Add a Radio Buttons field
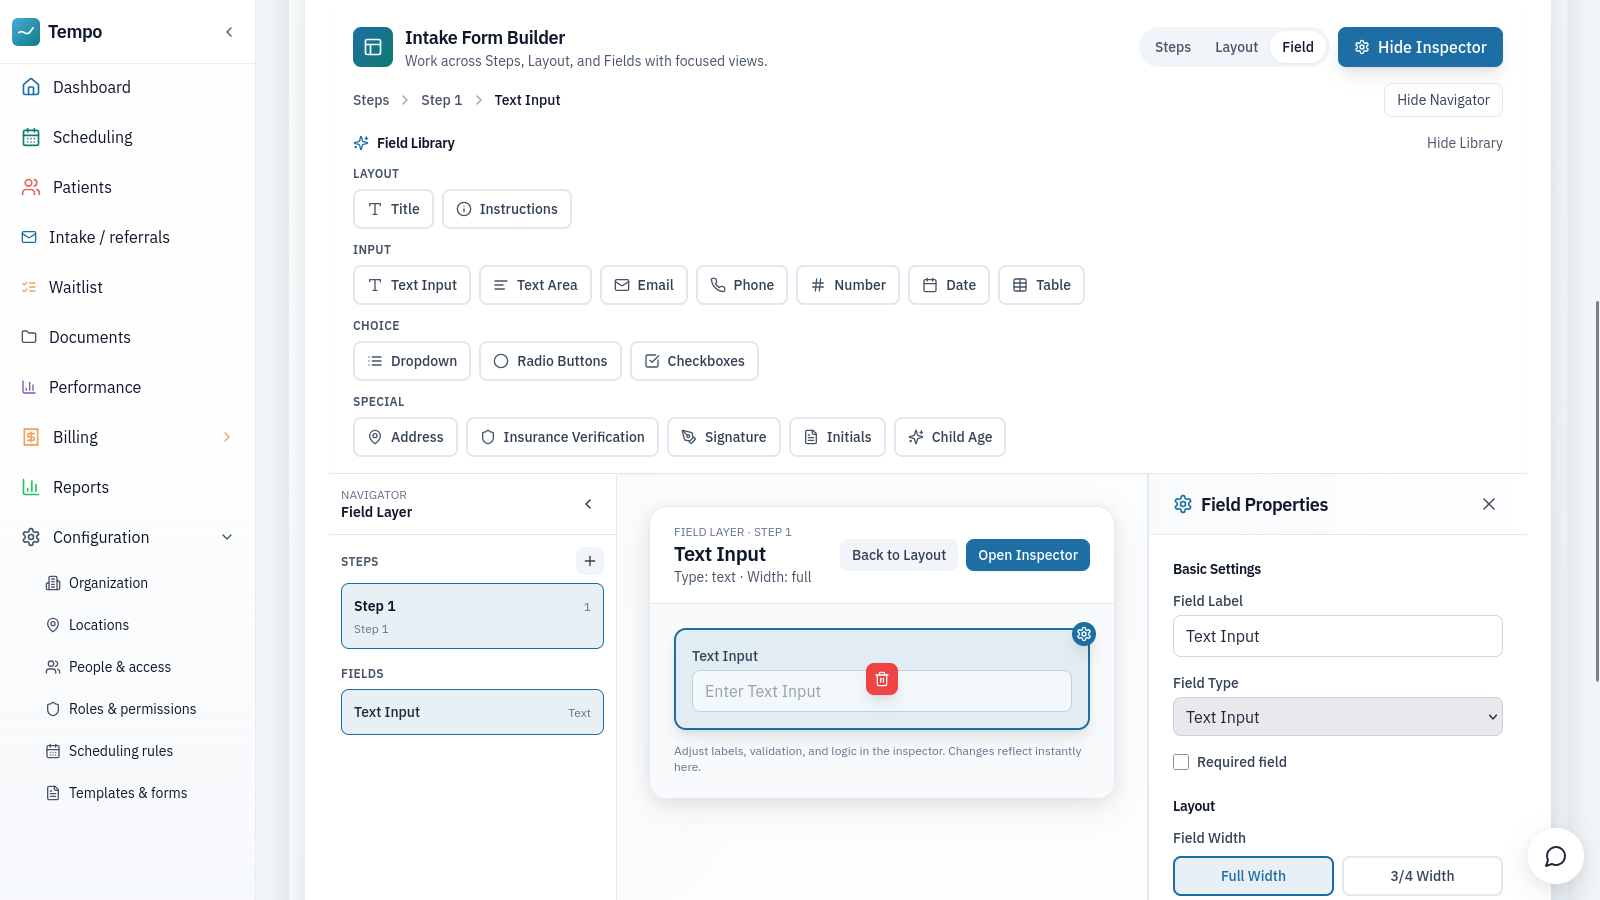 click(550, 361)
